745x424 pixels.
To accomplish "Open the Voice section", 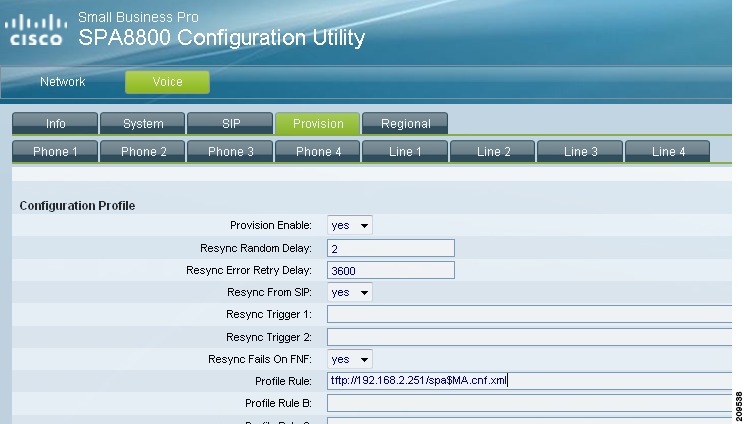I will pyautogui.click(x=167, y=82).
